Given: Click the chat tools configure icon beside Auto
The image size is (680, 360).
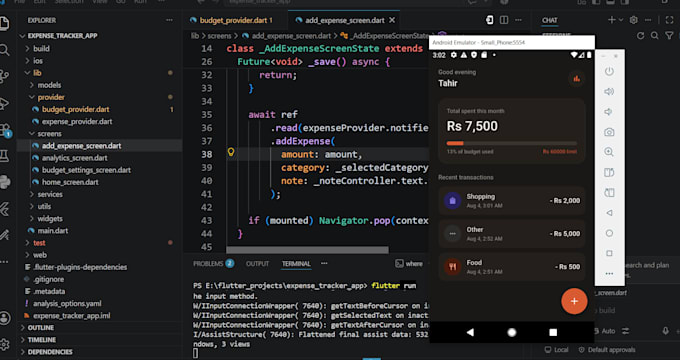Looking at the screenshot, I should (x=625, y=331).
